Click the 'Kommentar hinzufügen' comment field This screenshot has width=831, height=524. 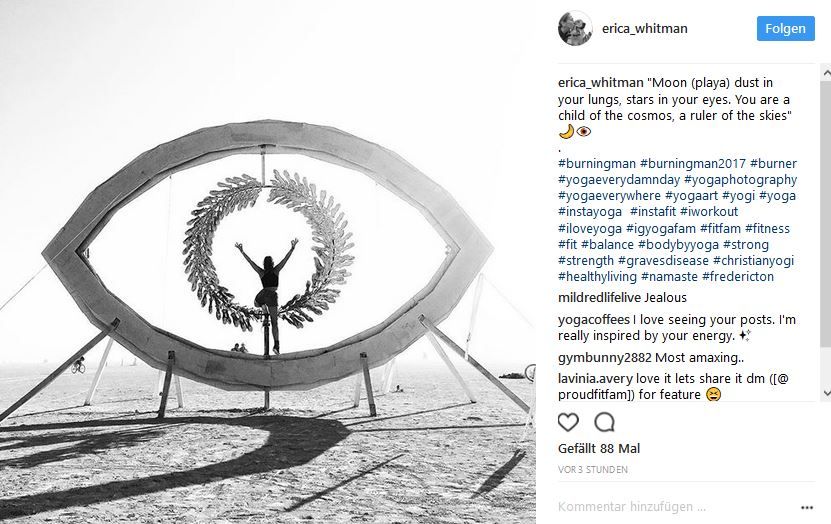coord(673,507)
